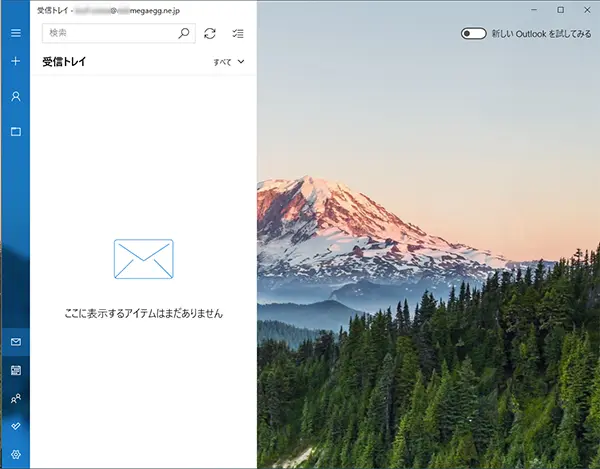Open the People contacts icon
This screenshot has height=469, width=600.
click(x=16, y=399)
